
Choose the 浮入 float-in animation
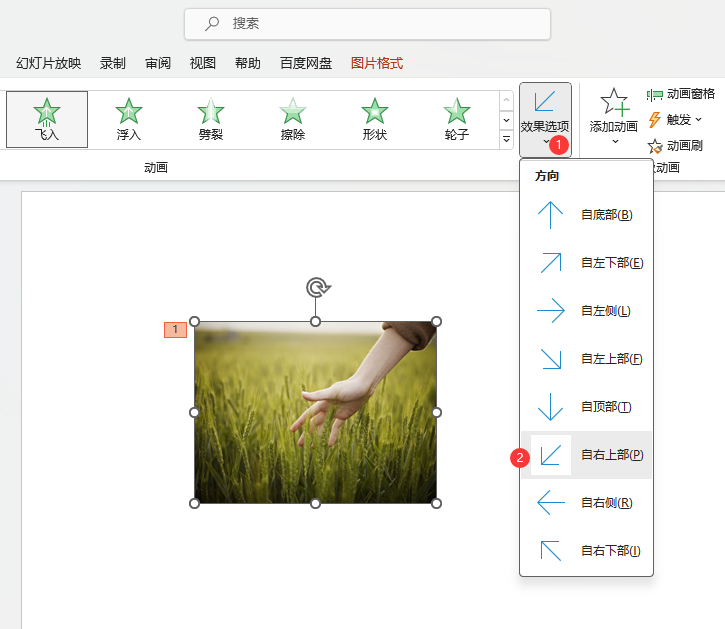pyautogui.click(x=129, y=119)
